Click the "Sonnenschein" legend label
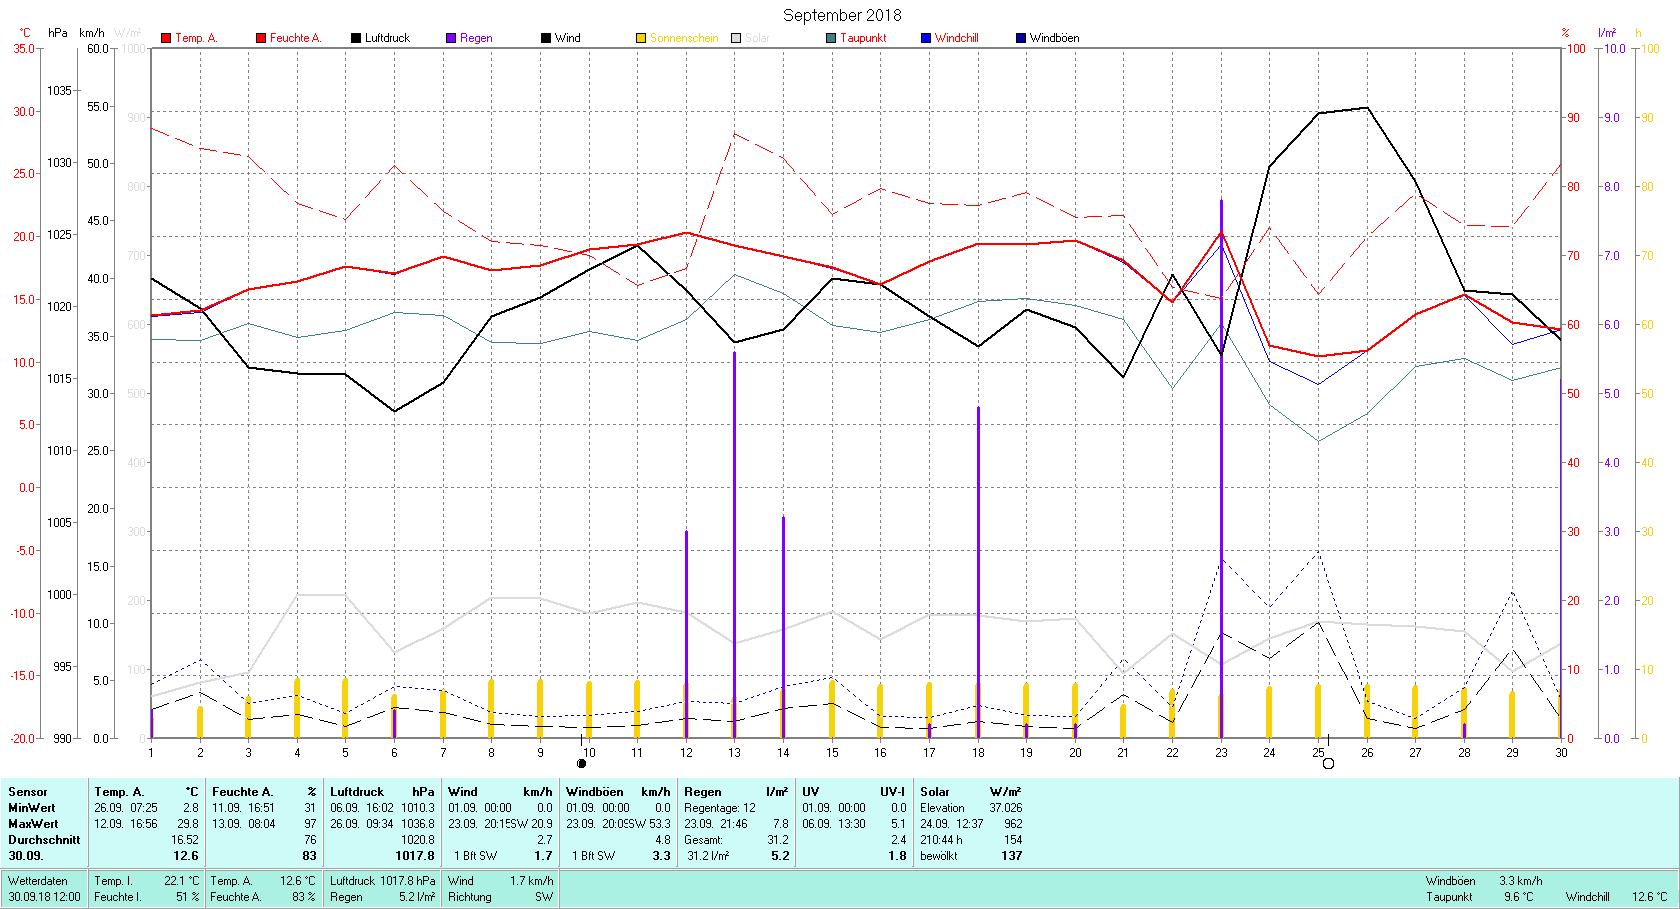Viewport: 1680px width, 909px height. [x=684, y=38]
